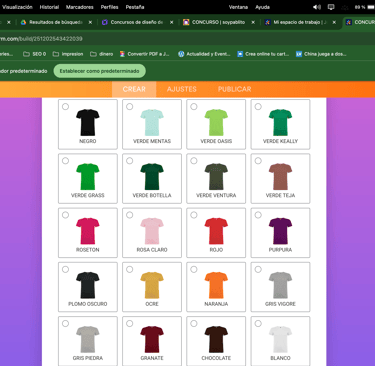Select the NEGRO radio button
Screen dimensions: 375x366
click(65, 106)
